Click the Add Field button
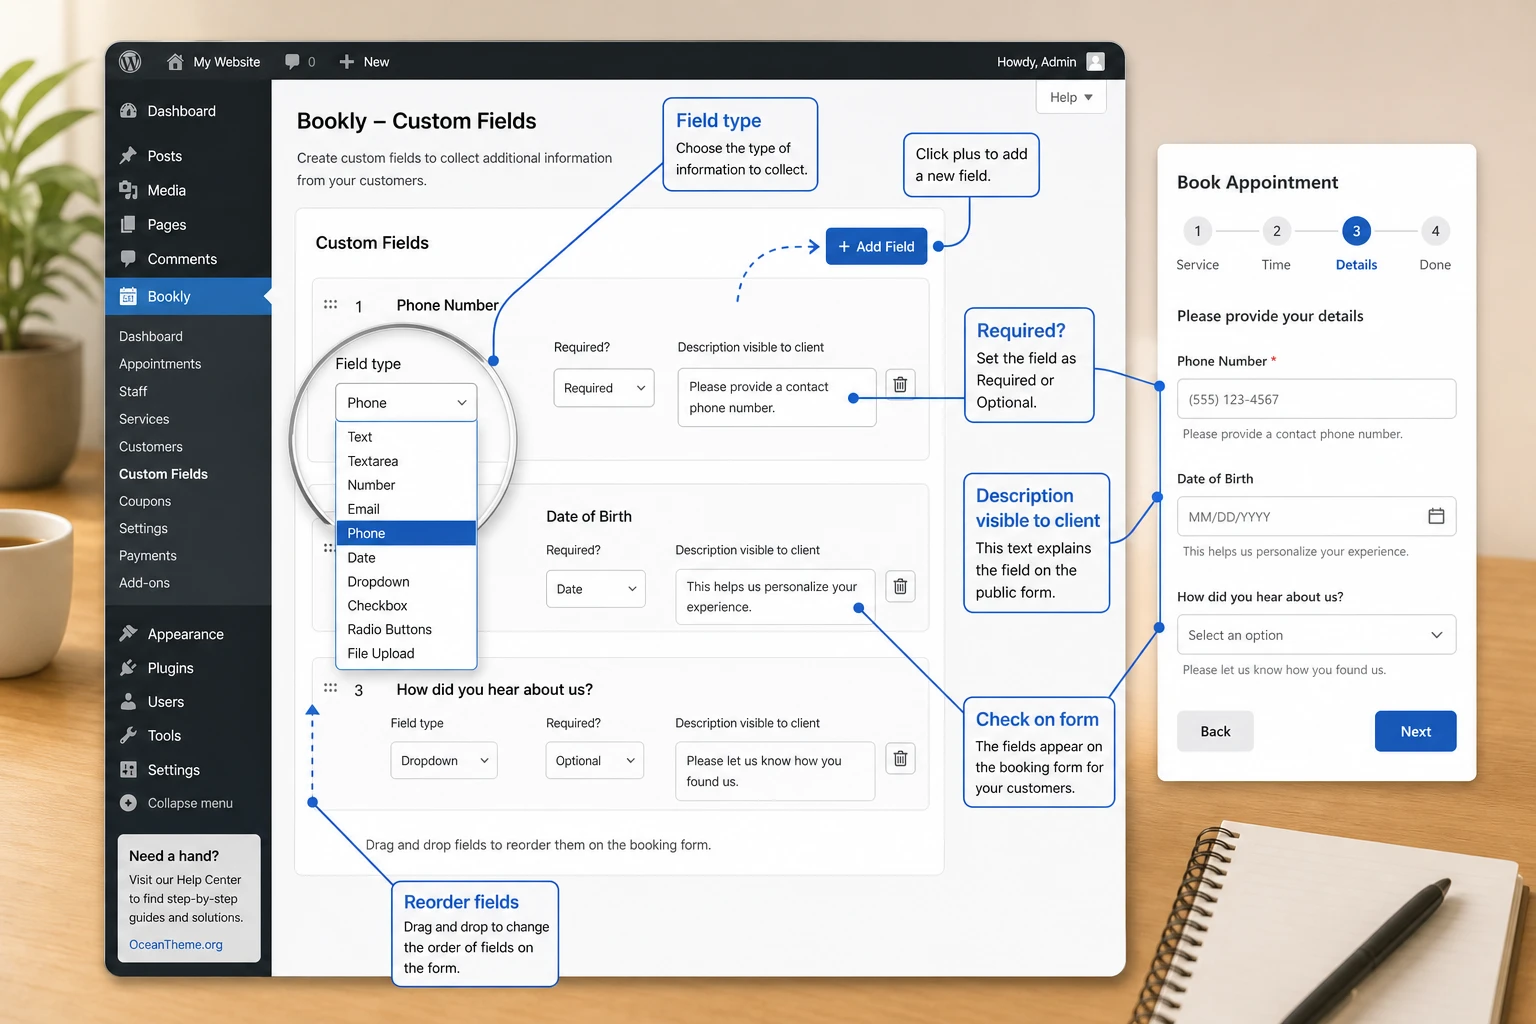The width and height of the screenshot is (1536, 1024). point(877,246)
